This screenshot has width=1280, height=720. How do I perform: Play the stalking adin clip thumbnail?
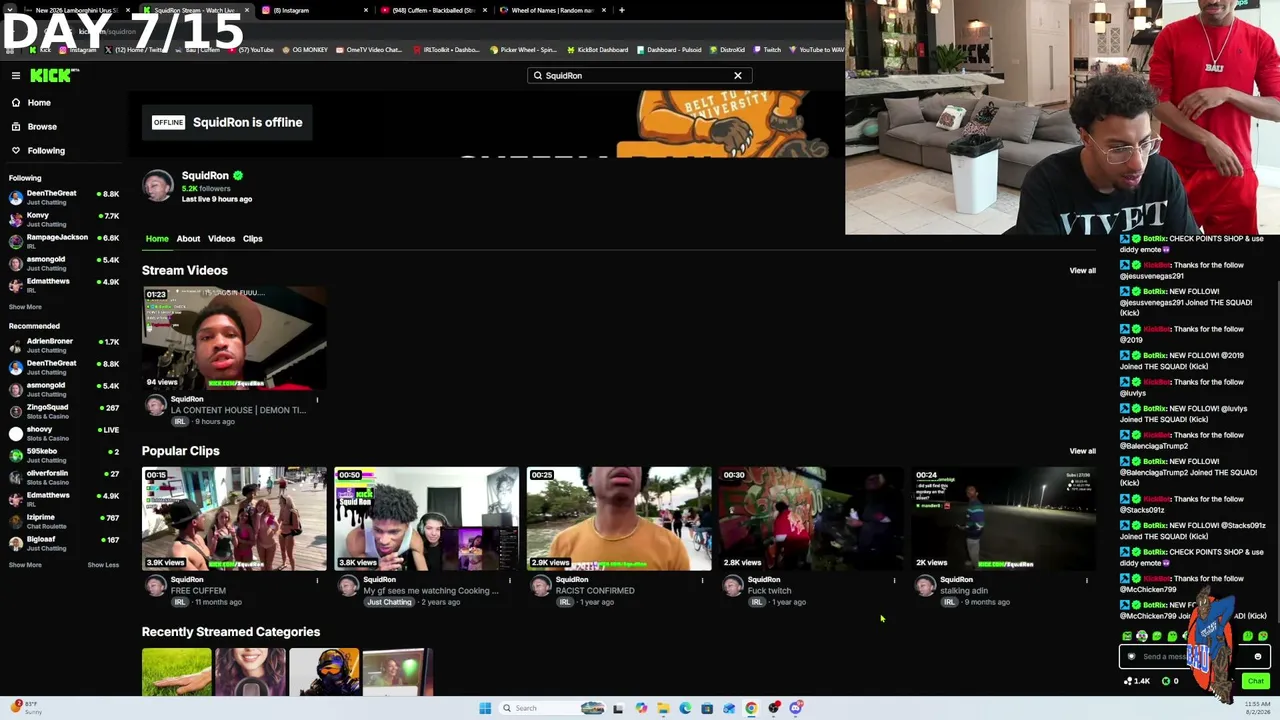click(x=1003, y=518)
